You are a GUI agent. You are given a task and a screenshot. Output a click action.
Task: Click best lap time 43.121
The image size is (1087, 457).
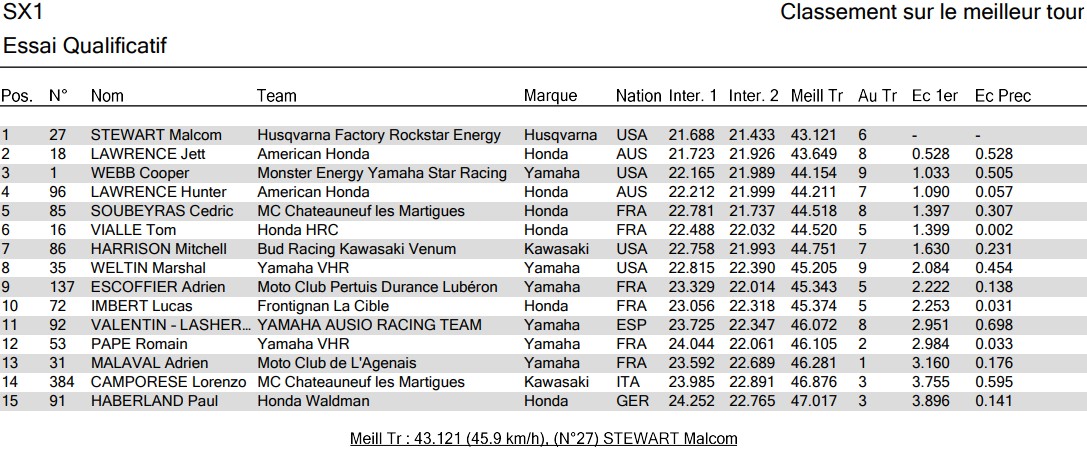pos(816,135)
